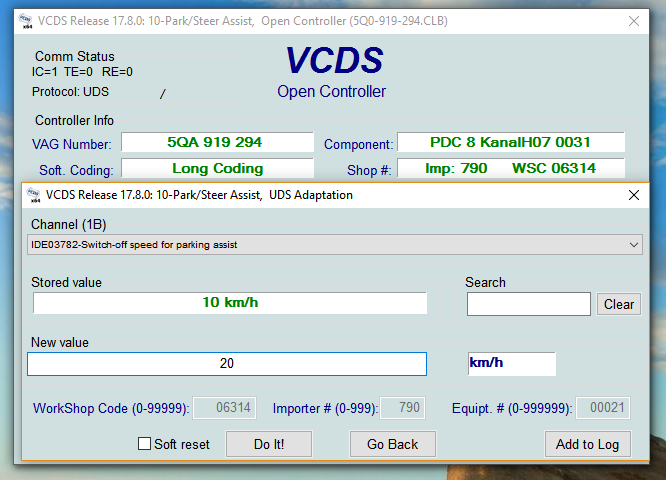Select the Stored value field showing 10 km/h
666x480 pixels.
click(x=230, y=303)
